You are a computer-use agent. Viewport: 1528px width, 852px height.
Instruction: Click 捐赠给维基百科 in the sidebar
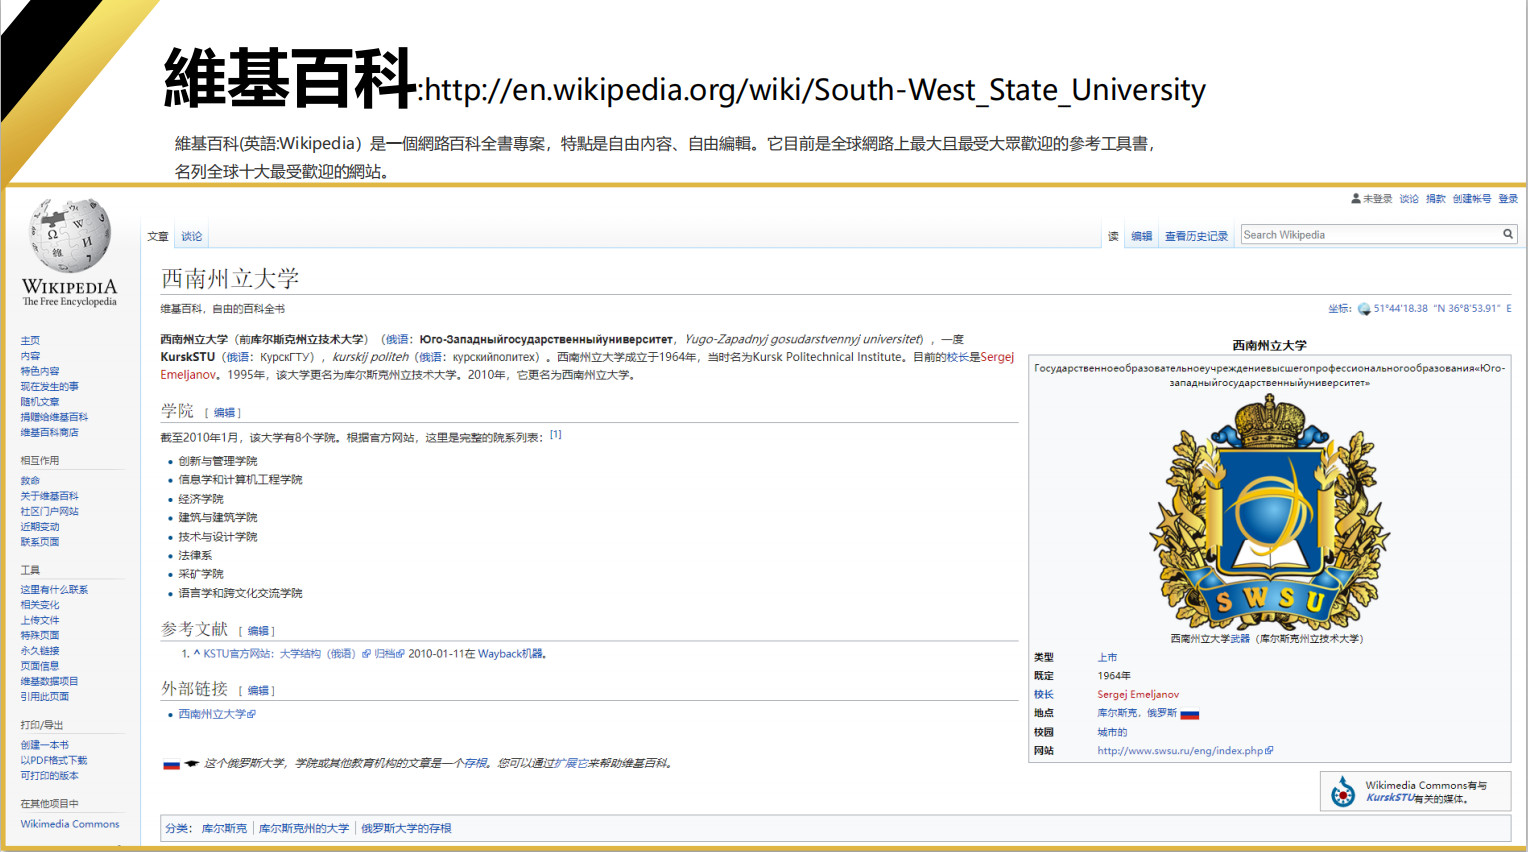tap(54, 417)
